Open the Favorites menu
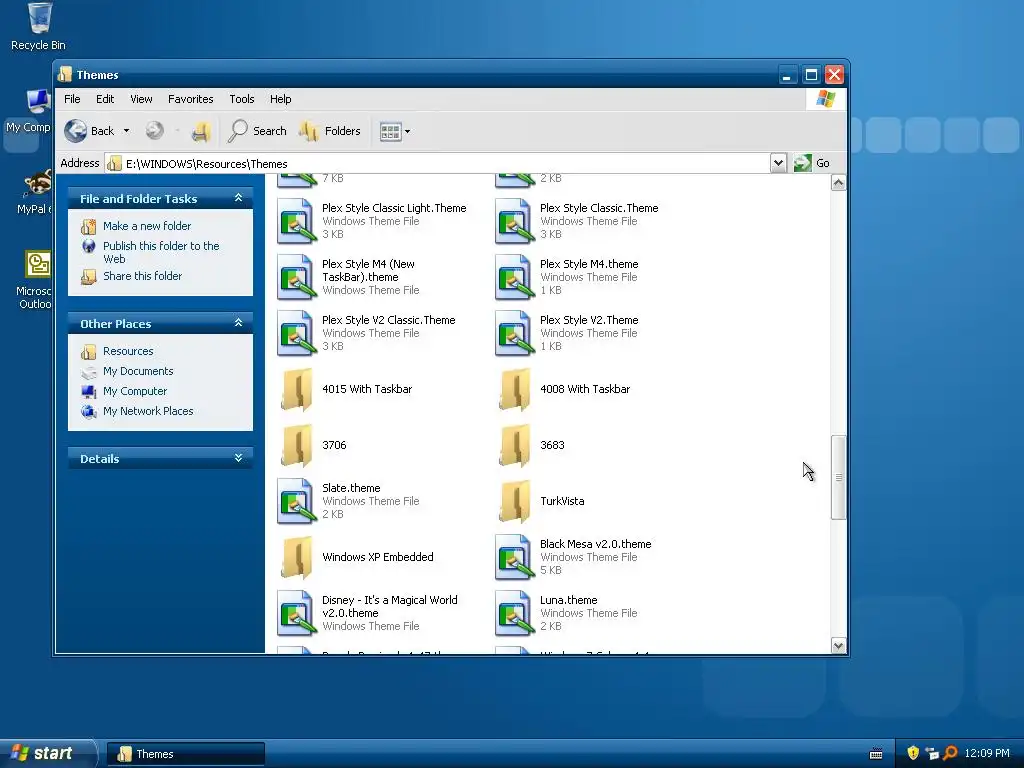Image resolution: width=1024 pixels, height=768 pixels. coord(191,99)
